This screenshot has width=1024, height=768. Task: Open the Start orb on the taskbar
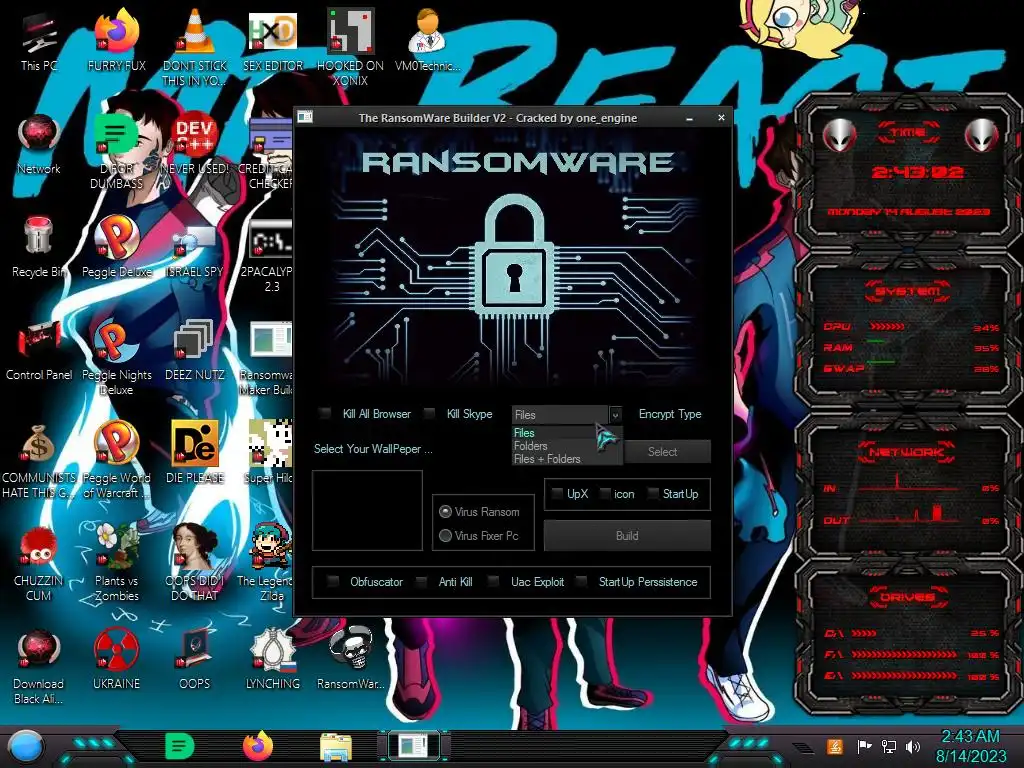coord(25,746)
